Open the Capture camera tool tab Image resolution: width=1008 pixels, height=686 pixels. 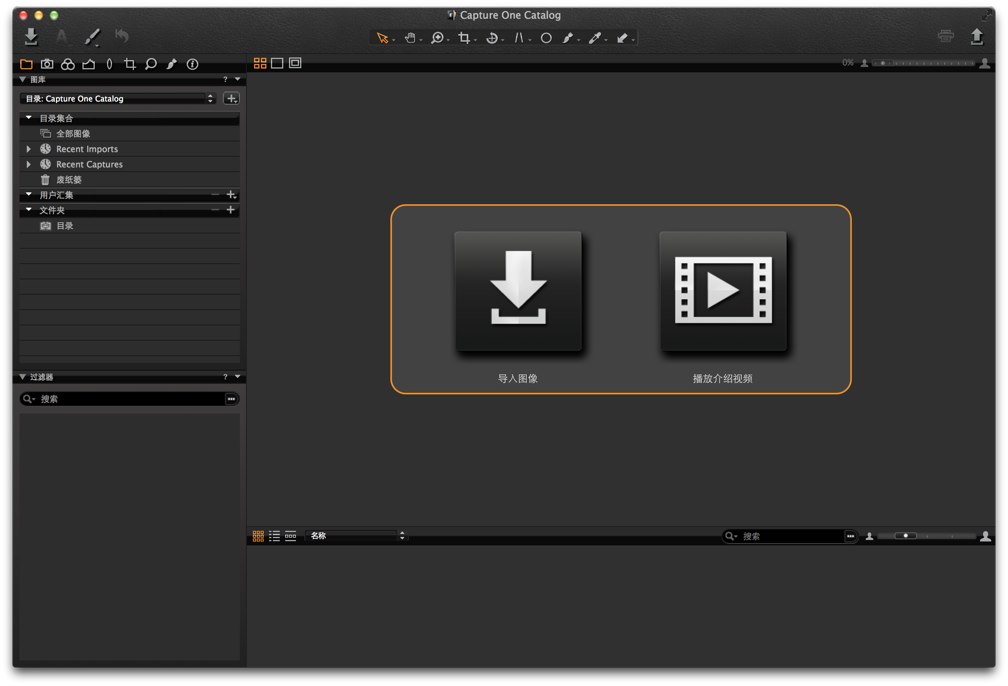(x=47, y=64)
